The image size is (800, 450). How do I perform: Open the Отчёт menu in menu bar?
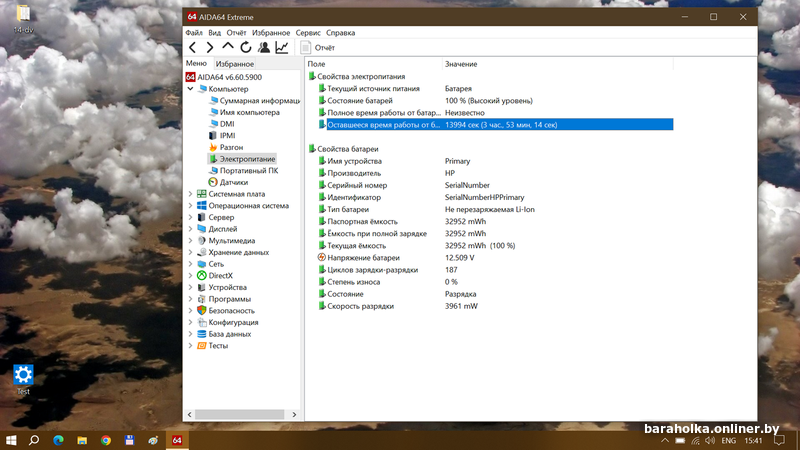tap(236, 33)
